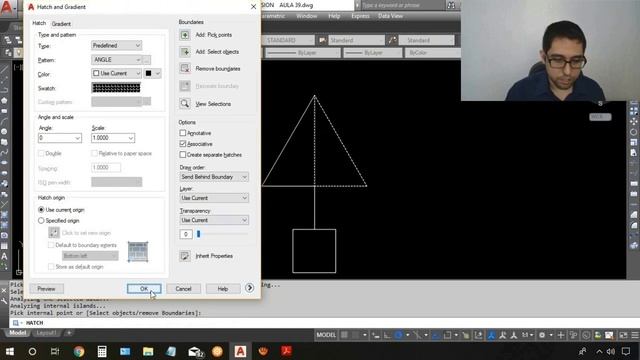This screenshot has width=640, height=360.
Task: Open the background color dropdown next to Color
Action: click(x=153, y=73)
